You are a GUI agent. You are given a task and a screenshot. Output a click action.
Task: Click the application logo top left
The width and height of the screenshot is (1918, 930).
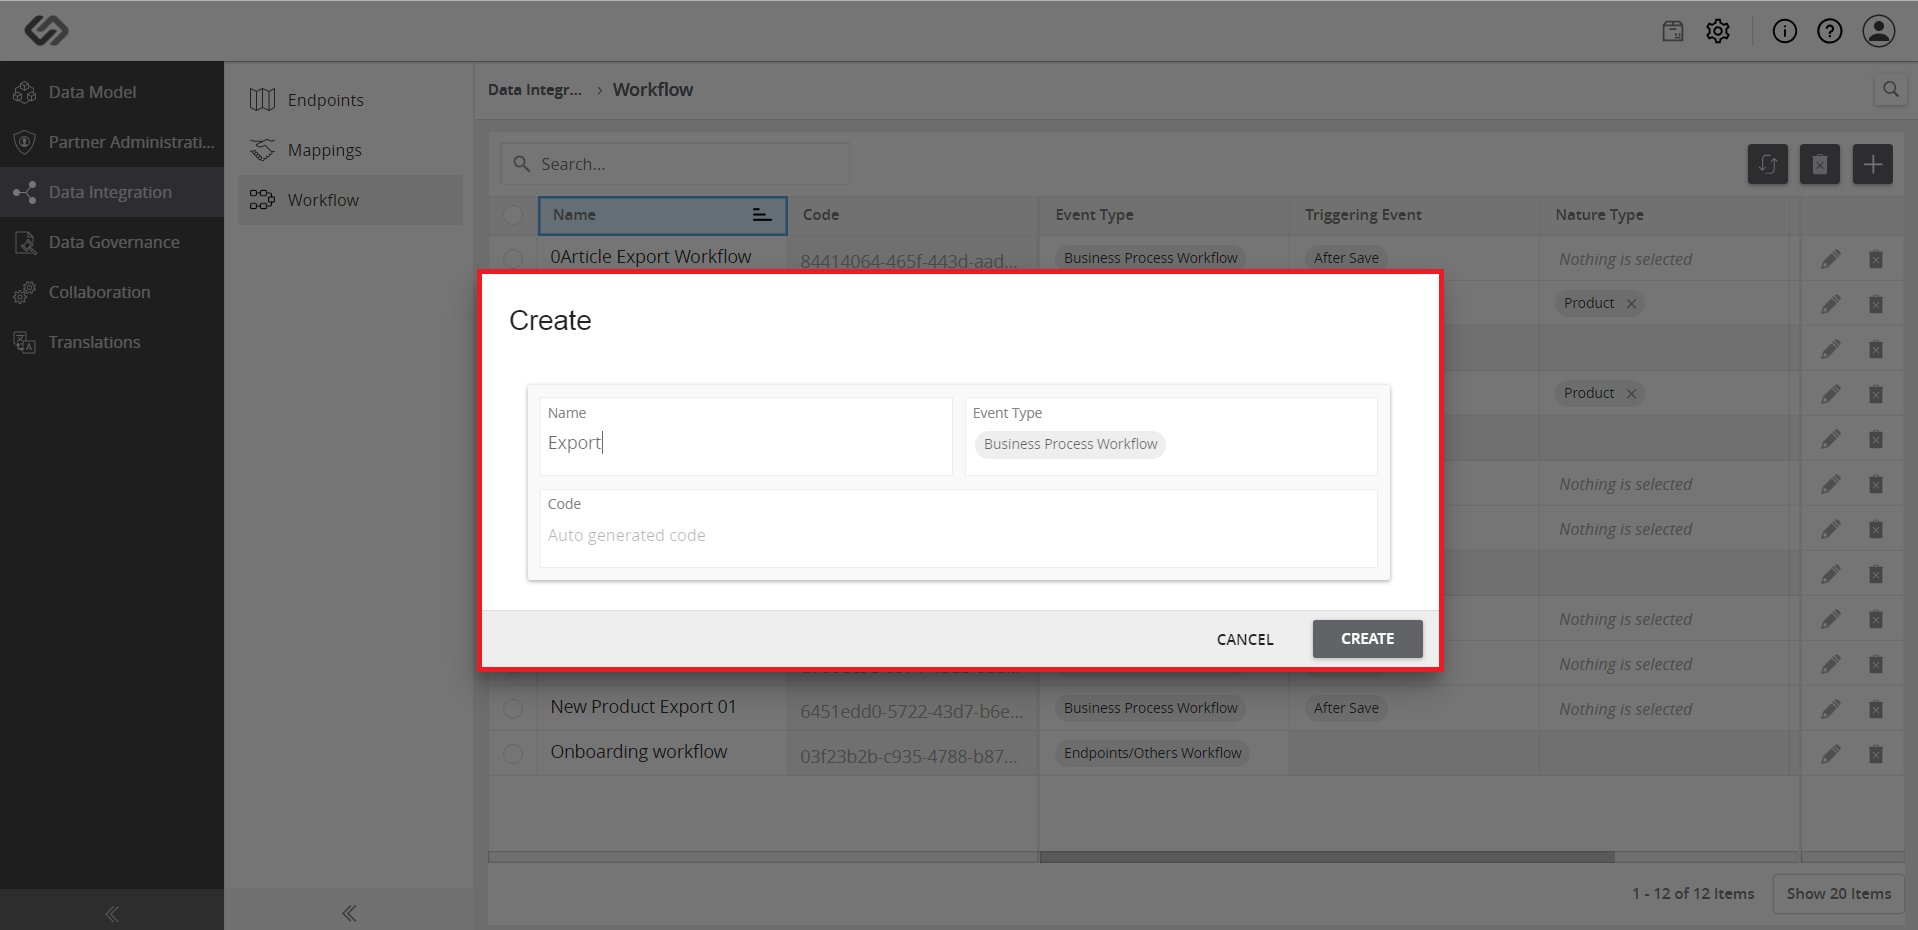click(x=46, y=31)
